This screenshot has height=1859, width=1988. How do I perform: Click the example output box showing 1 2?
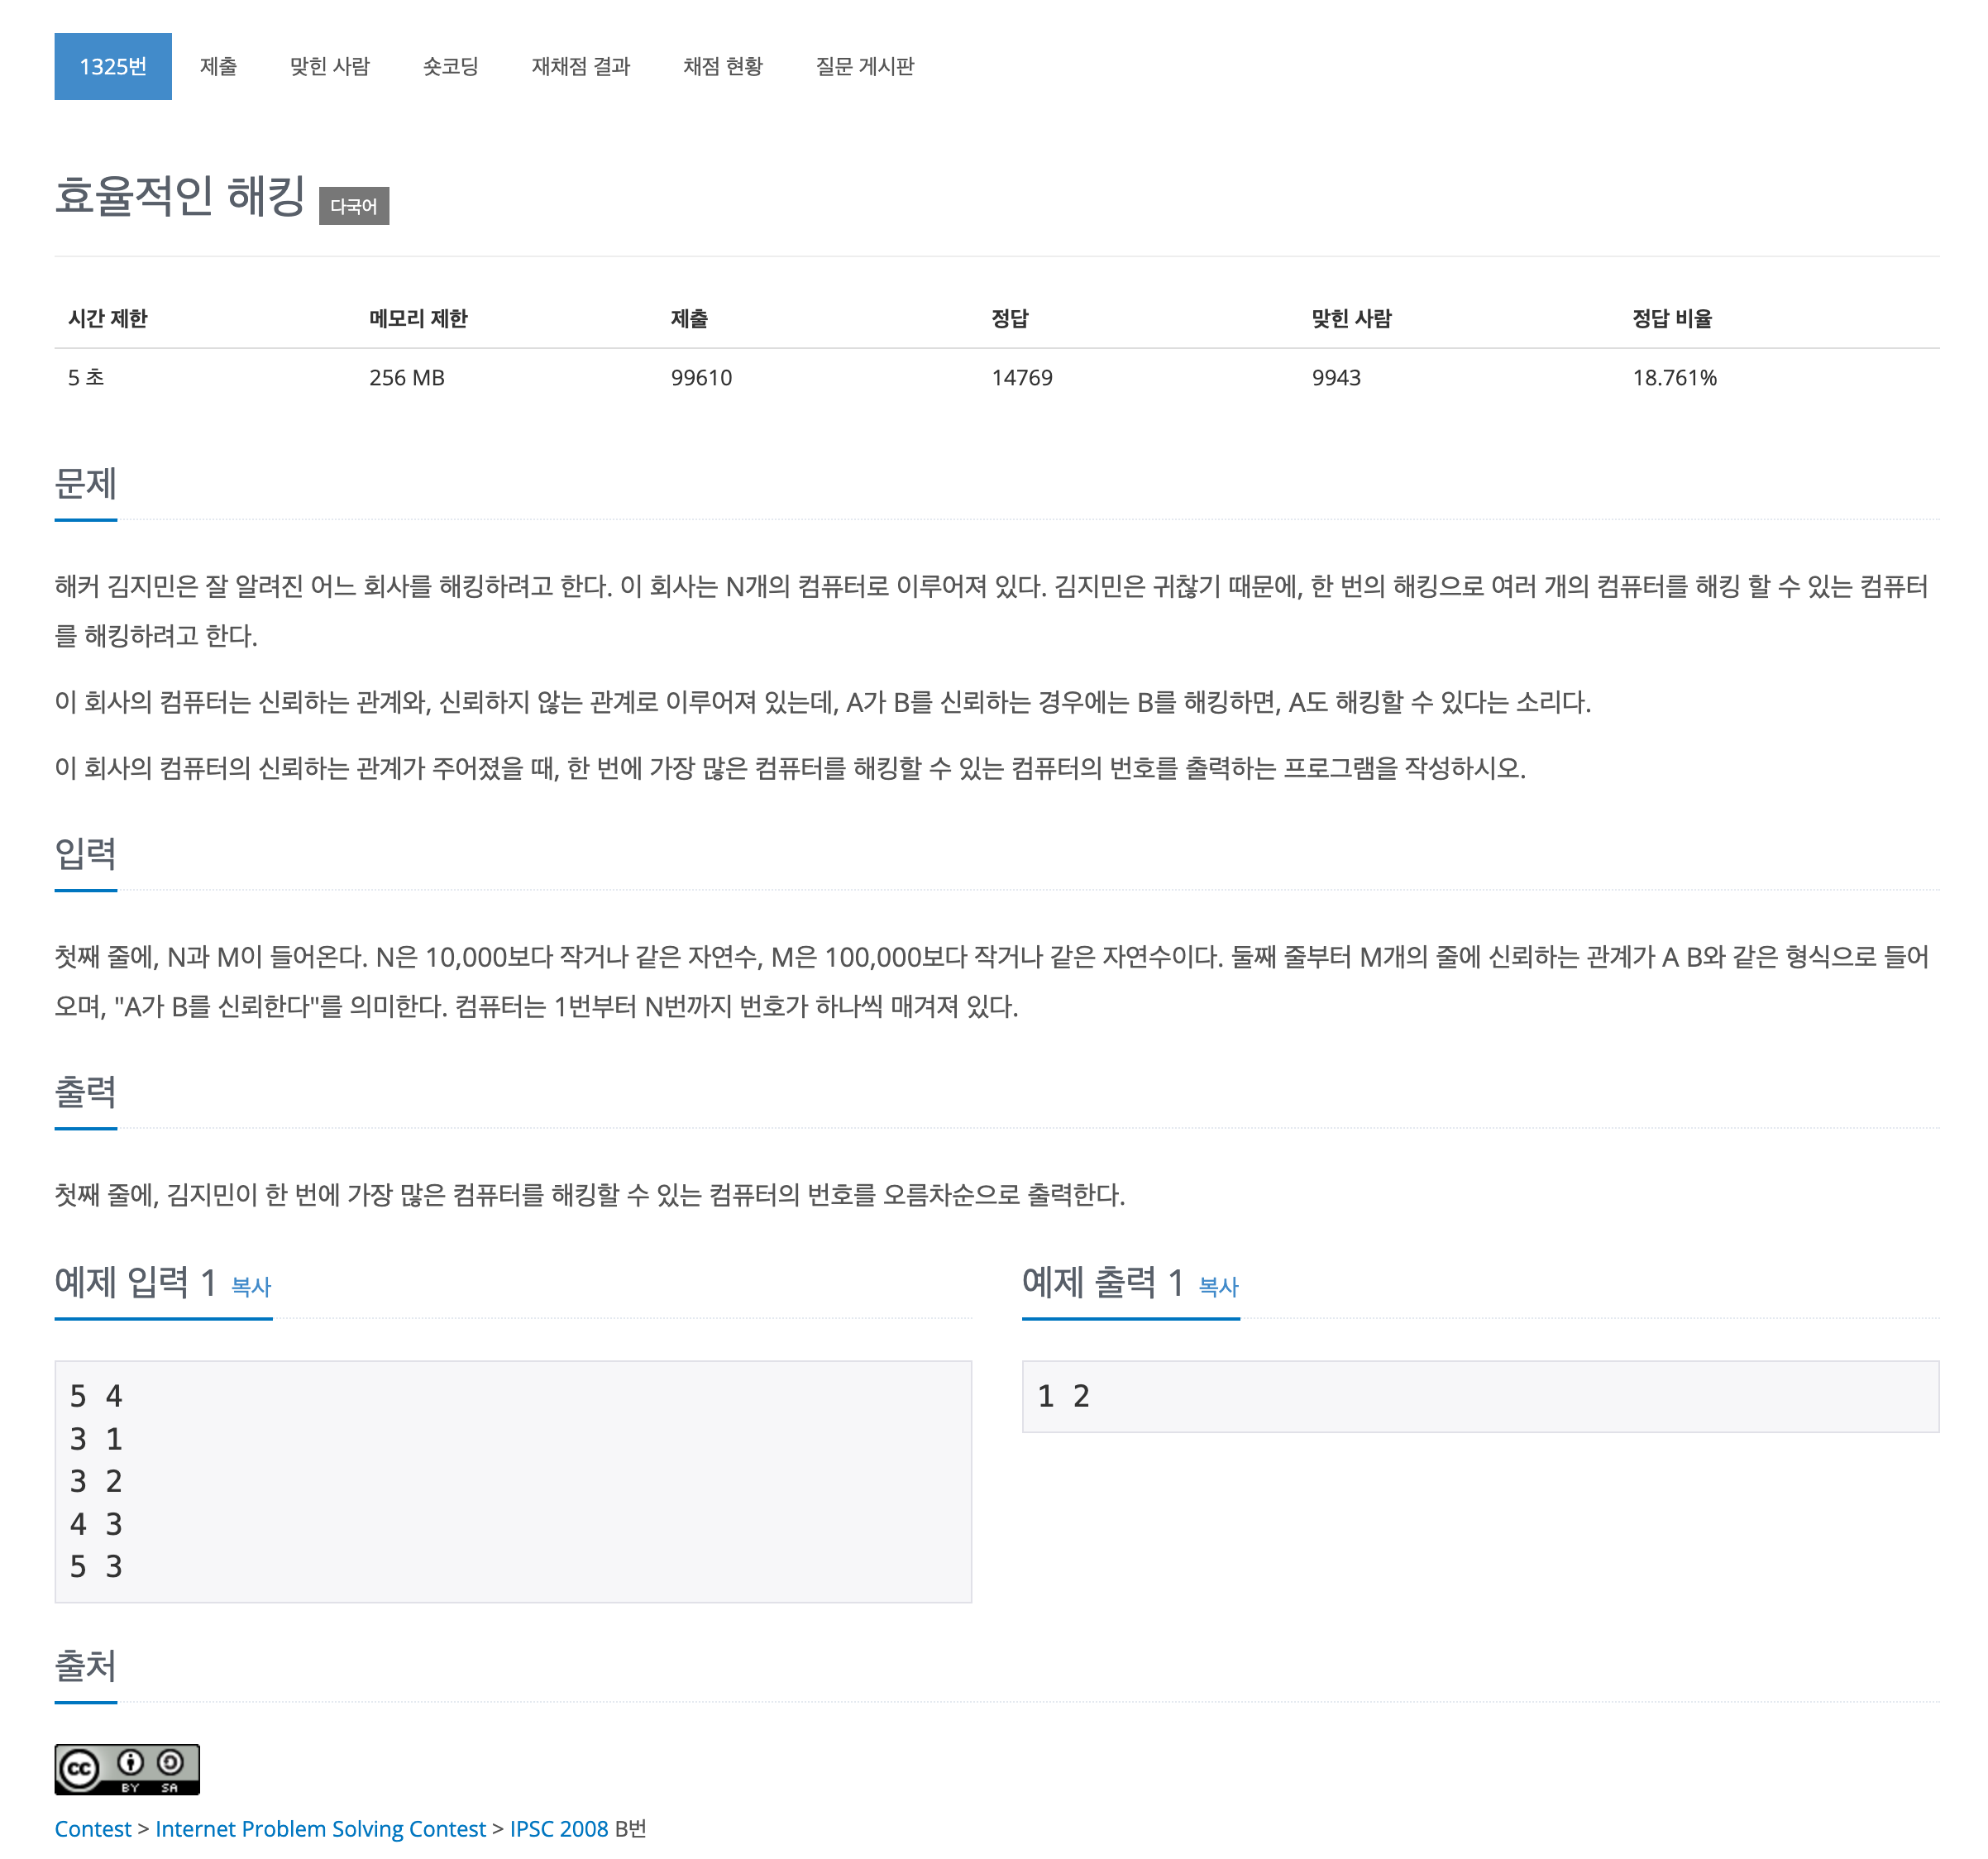[1479, 1396]
